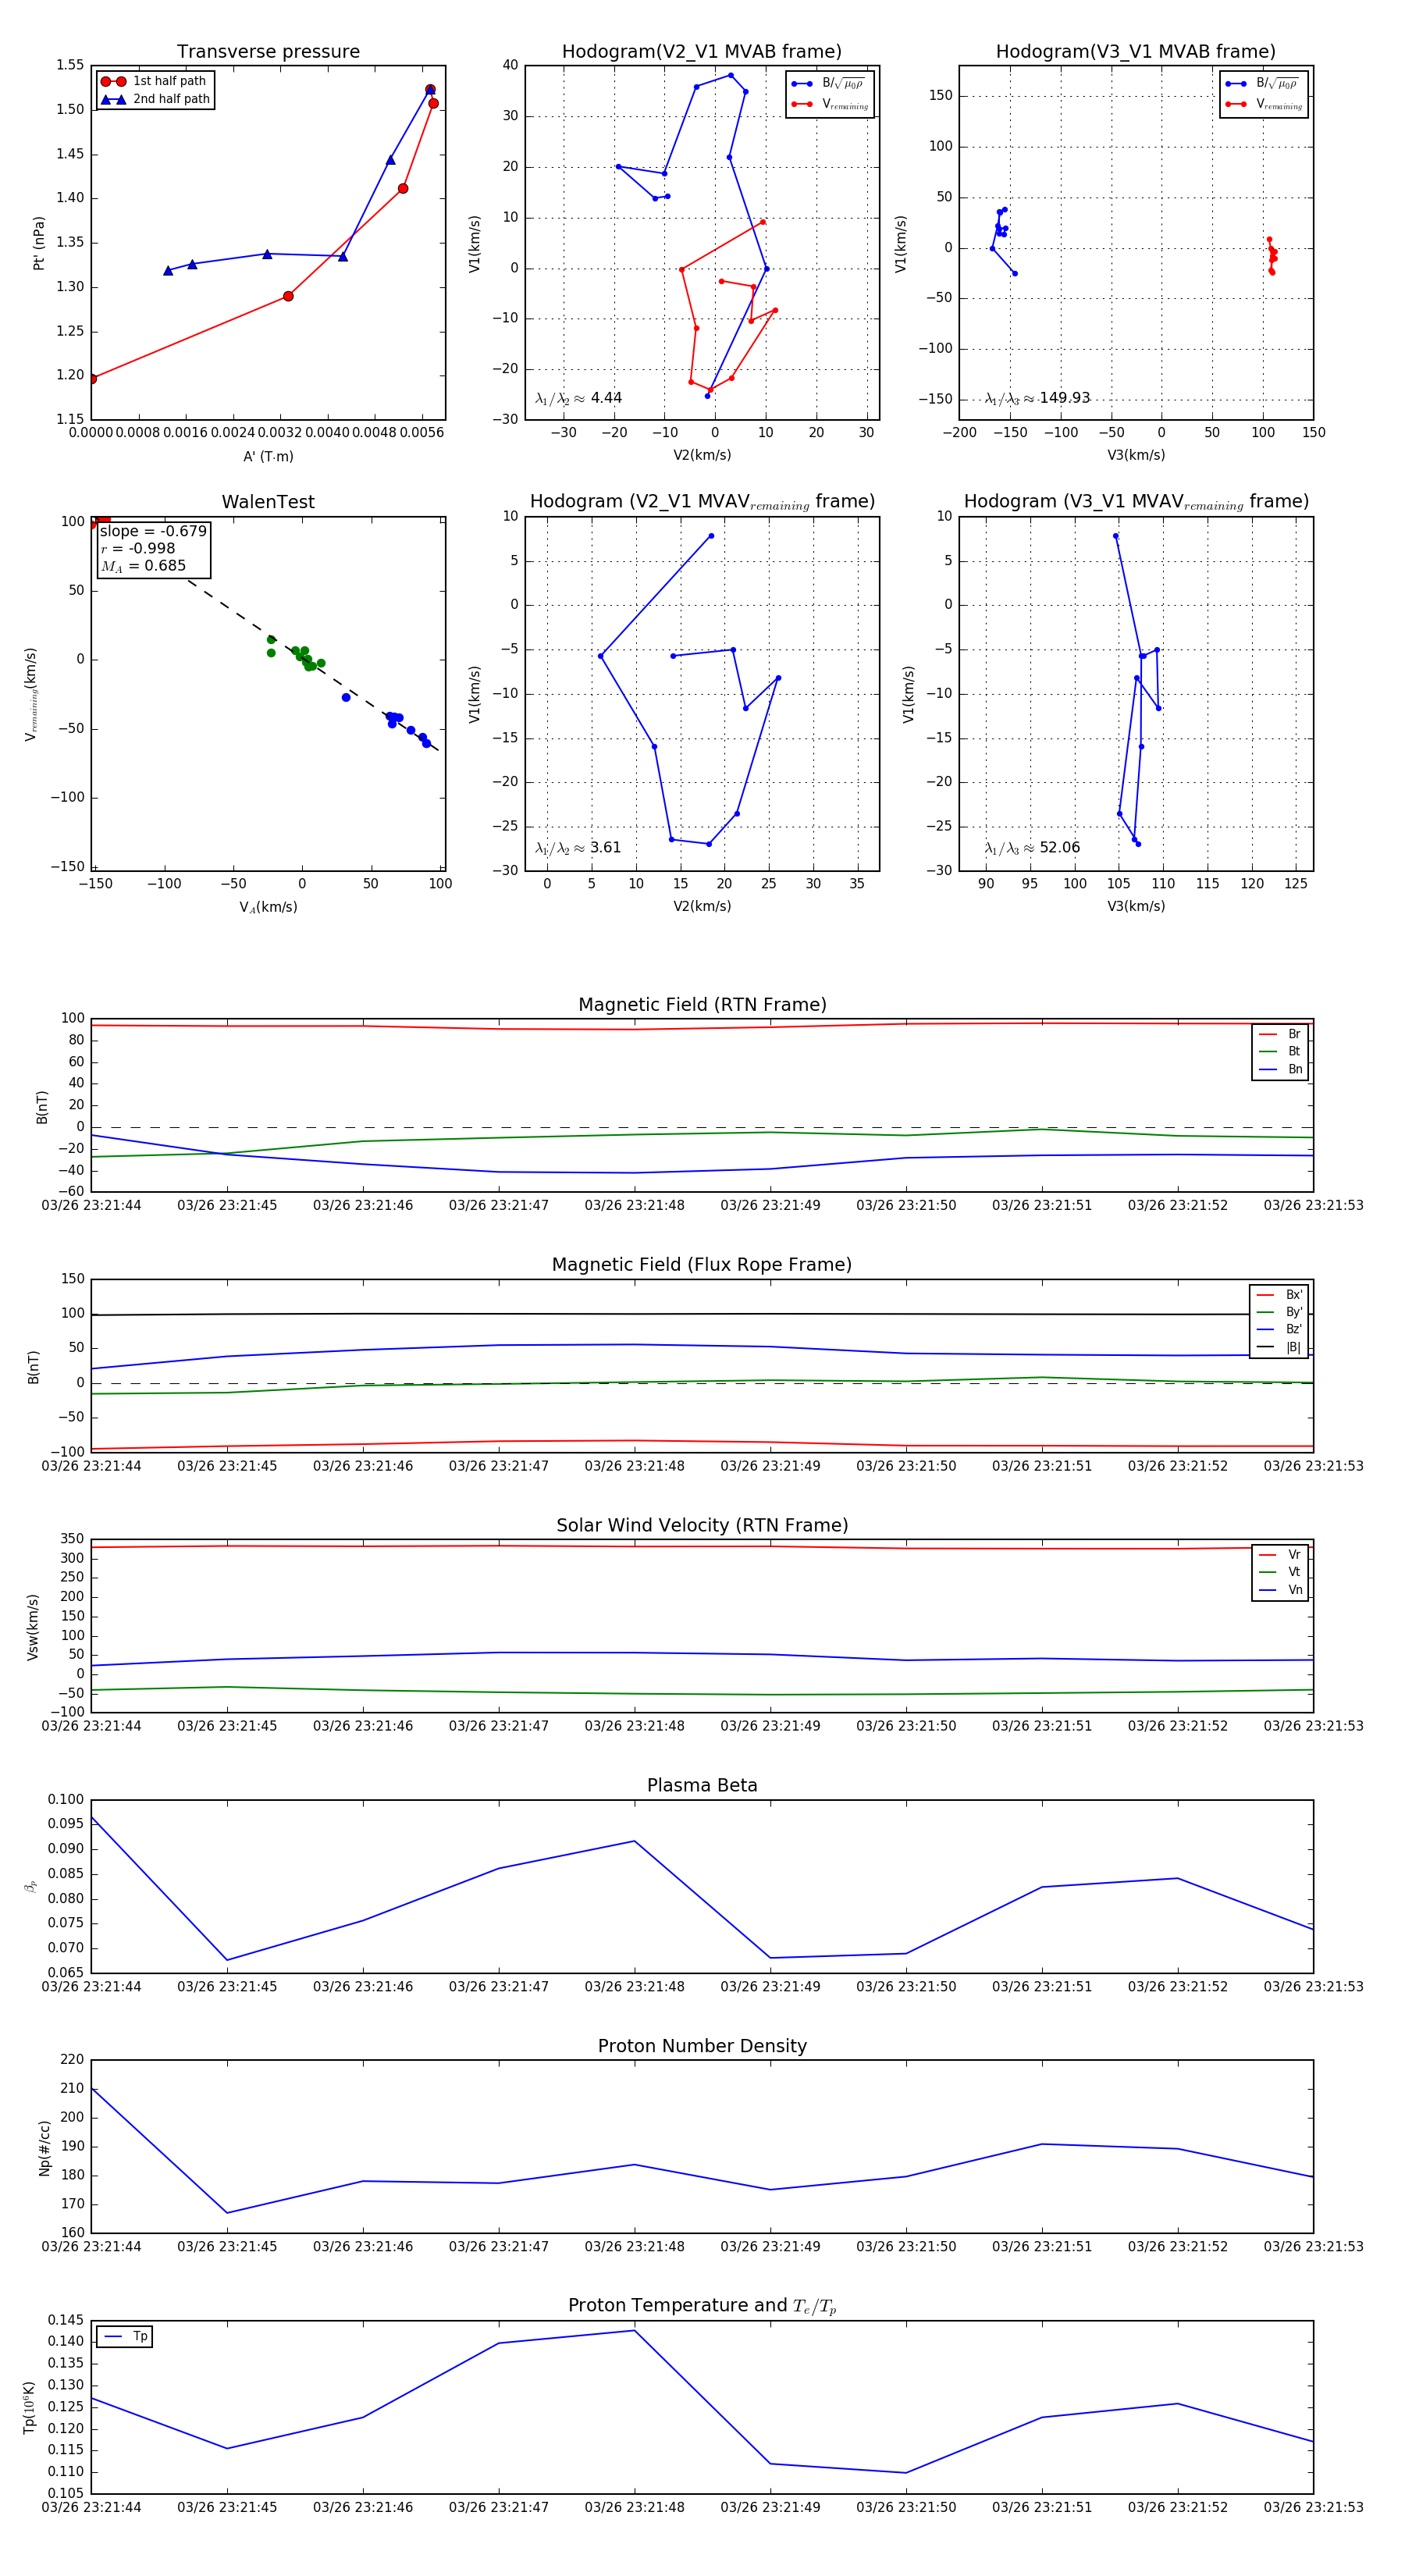Click the Bn legend entry in RTN magnetic field
1405x2576 pixels.
(x=1281, y=1069)
